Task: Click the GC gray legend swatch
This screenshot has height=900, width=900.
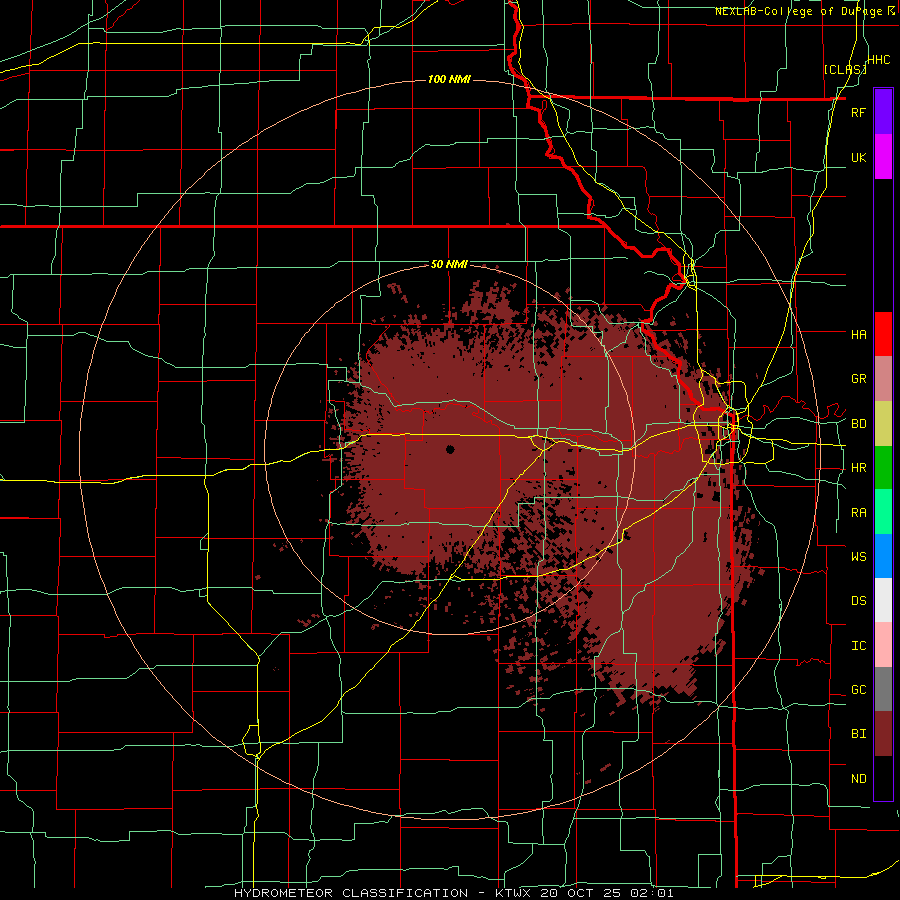Action: pyautogui.click(x=883, y=689)
